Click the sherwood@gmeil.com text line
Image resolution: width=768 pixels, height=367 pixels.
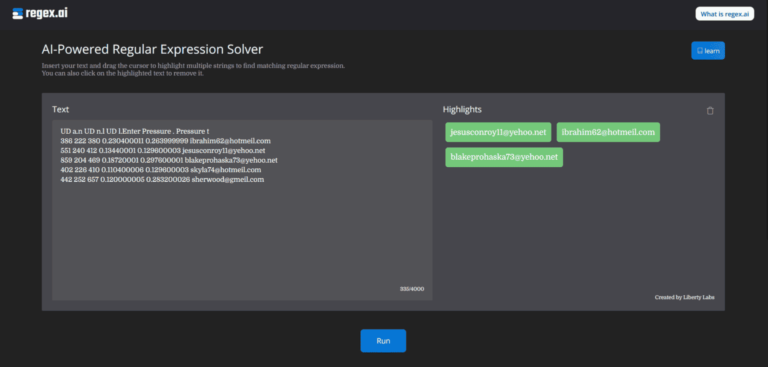point(162,179)
